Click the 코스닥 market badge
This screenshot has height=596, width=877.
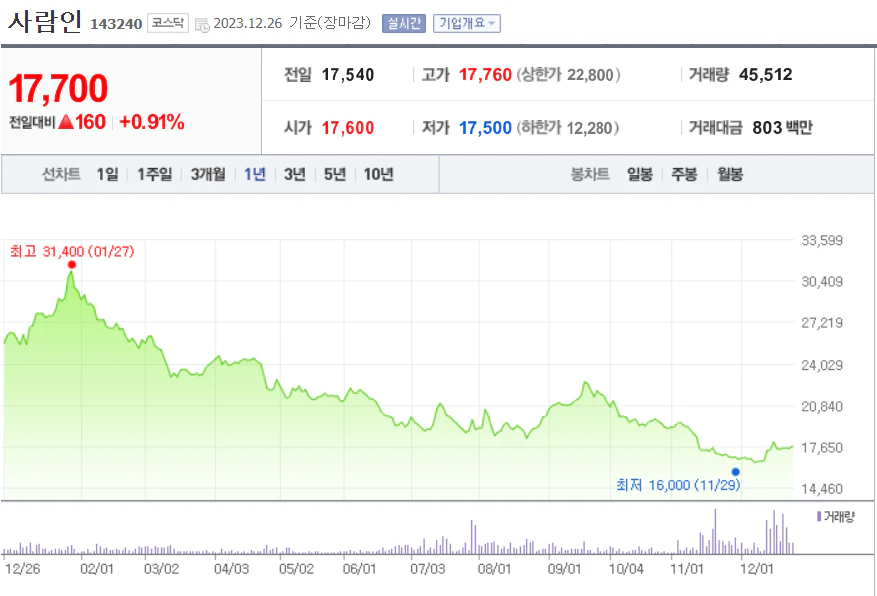[x=169, y=21]
